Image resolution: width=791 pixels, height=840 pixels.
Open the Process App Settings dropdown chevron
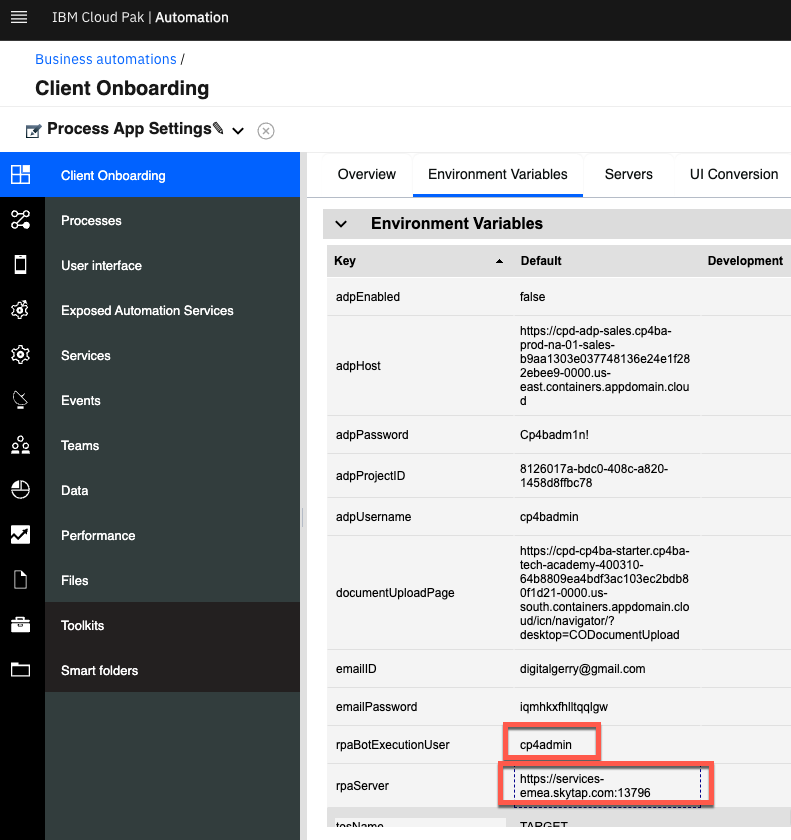tap(238, 131)
